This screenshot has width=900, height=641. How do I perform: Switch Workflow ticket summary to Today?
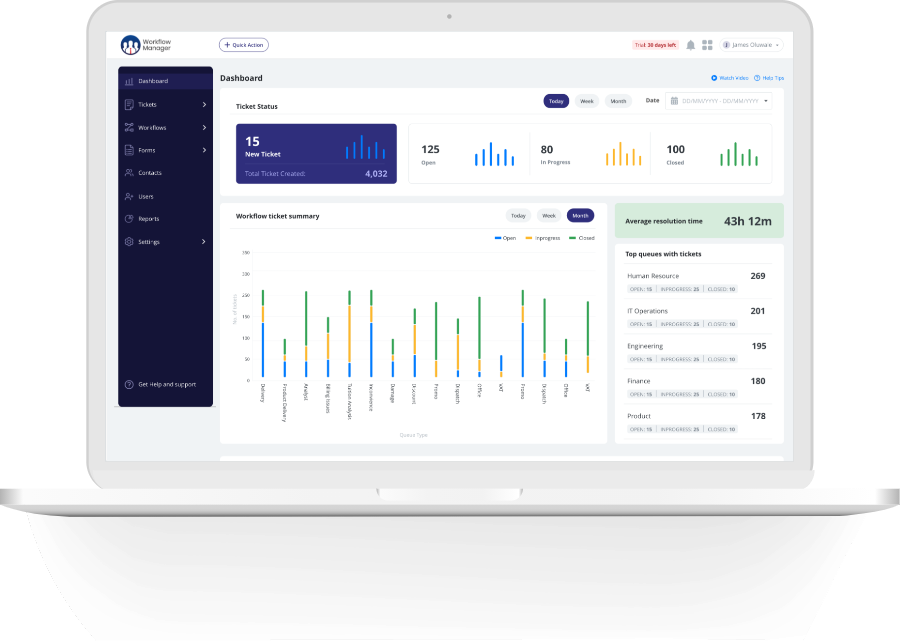click(x=518, y=215)
